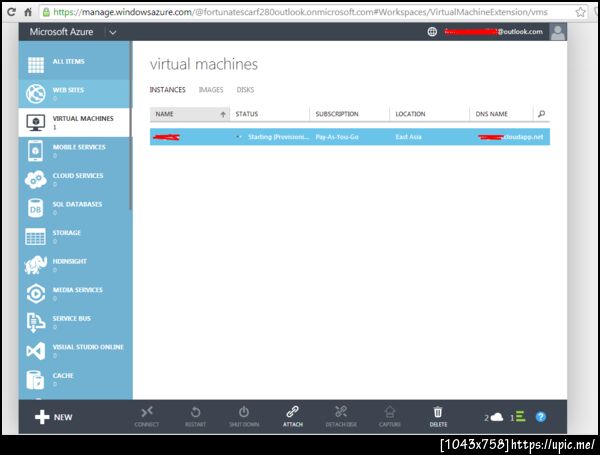This screenshot has width=600, height=455.
Task: Open the cloud operations notification icon
Action: 497,417
